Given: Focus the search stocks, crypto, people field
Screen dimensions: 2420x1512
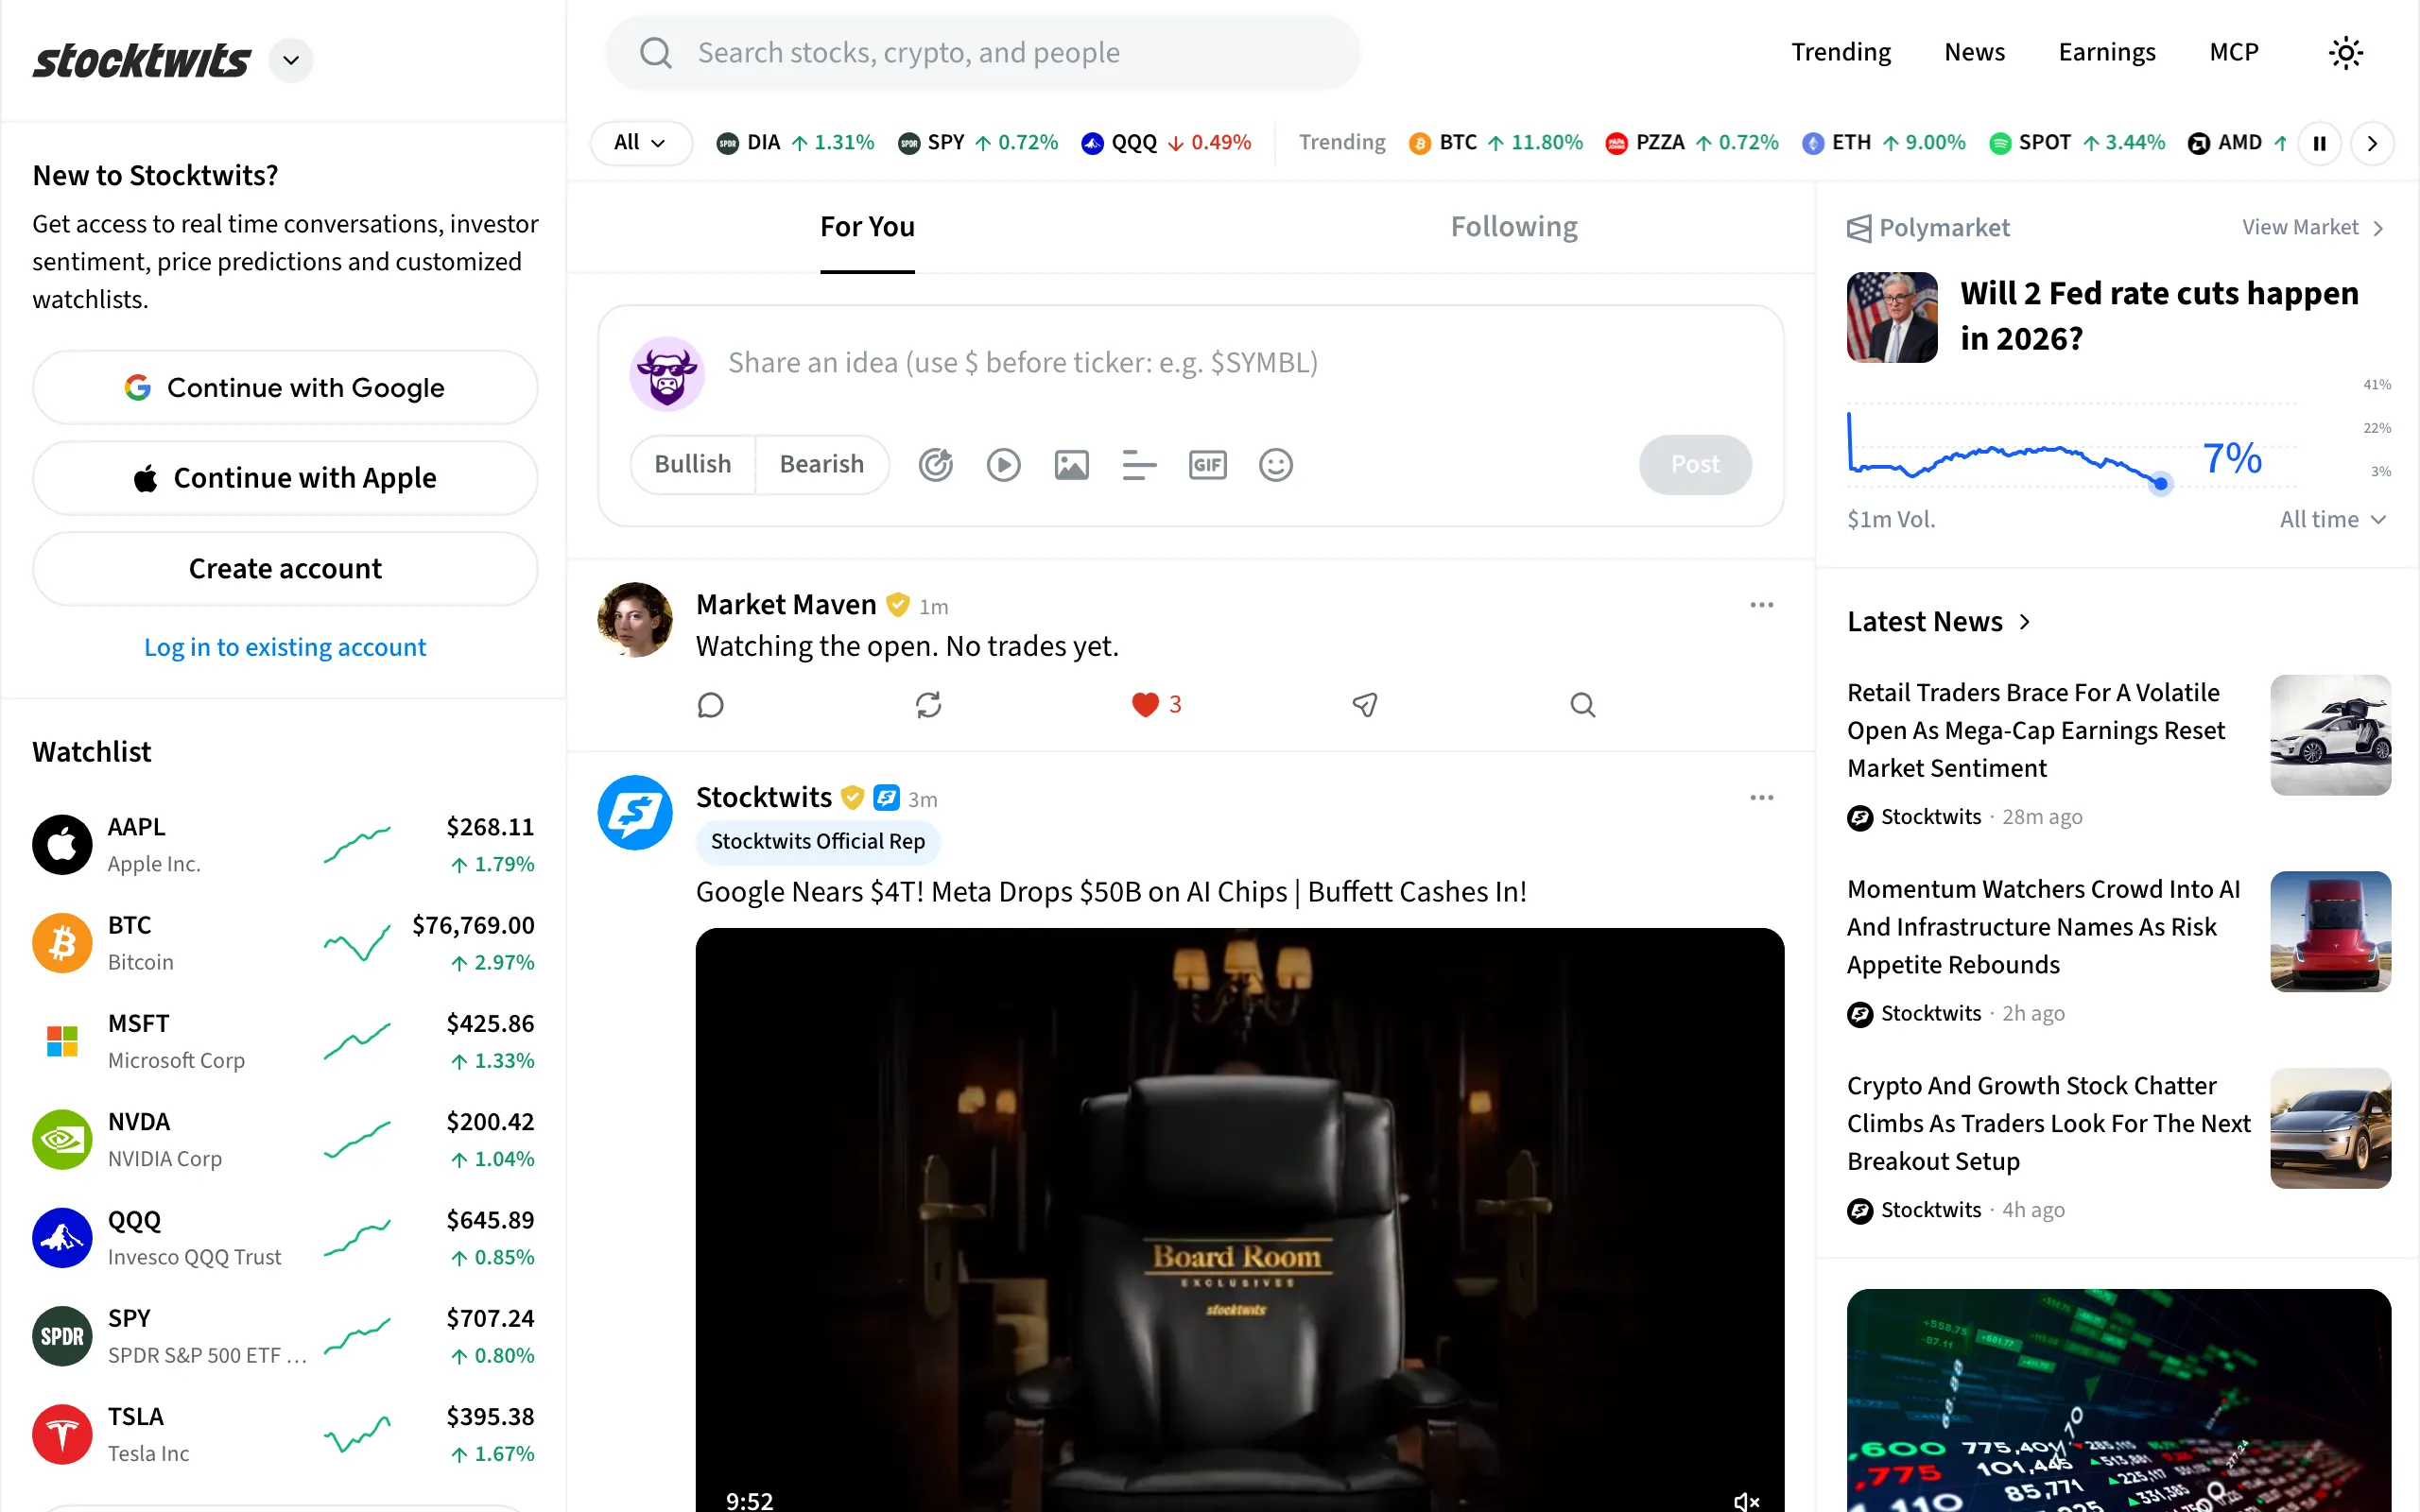Looking at the screenshot, I should coord(982,53).
